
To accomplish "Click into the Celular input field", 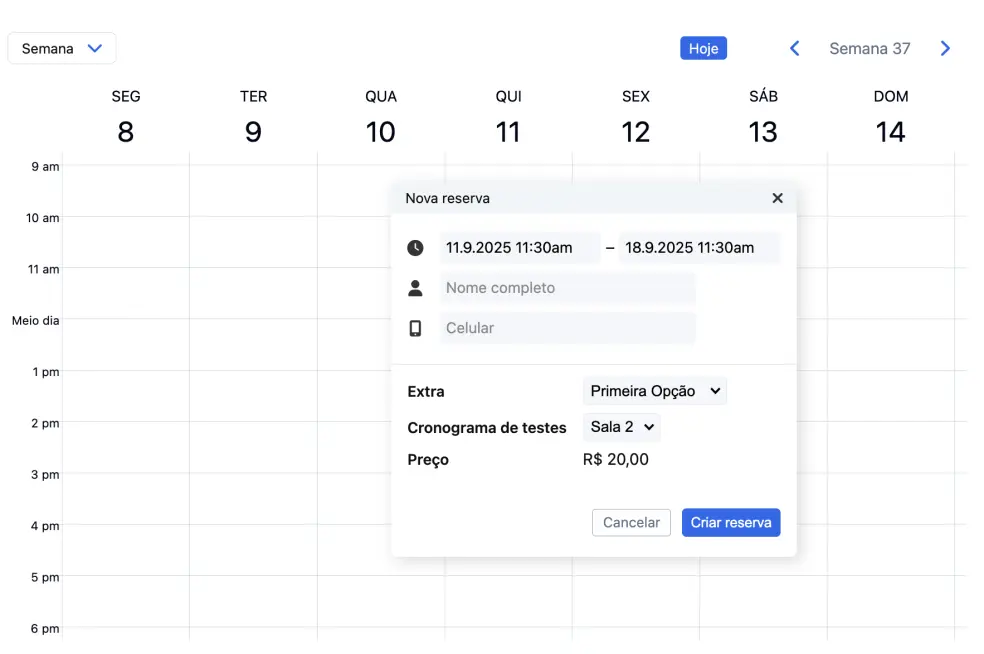I will click(567, 328).
